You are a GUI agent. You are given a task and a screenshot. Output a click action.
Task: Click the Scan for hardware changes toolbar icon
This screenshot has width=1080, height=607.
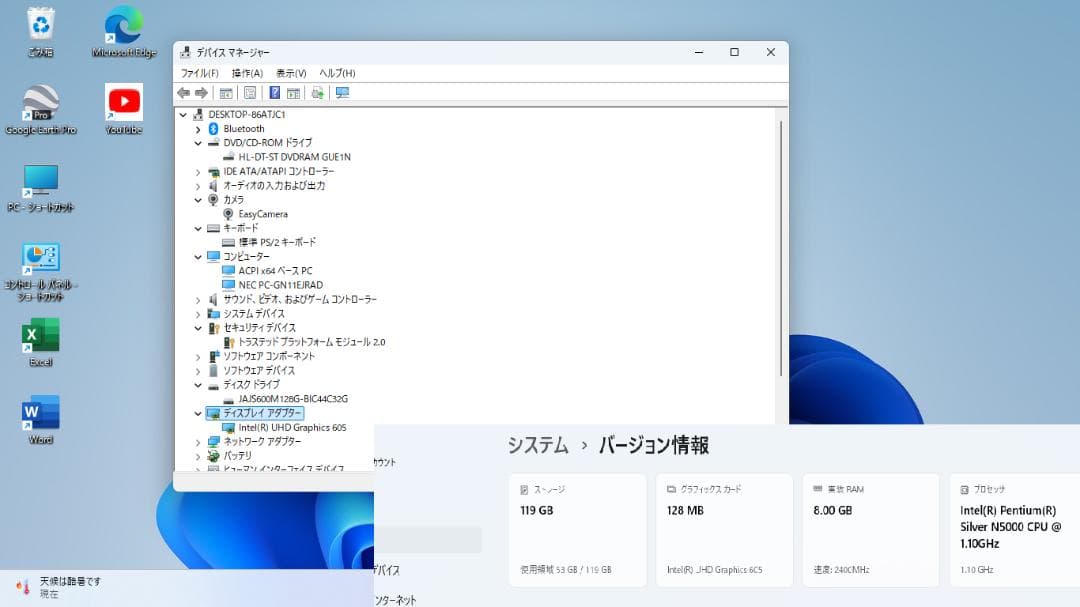coord(293,92)
